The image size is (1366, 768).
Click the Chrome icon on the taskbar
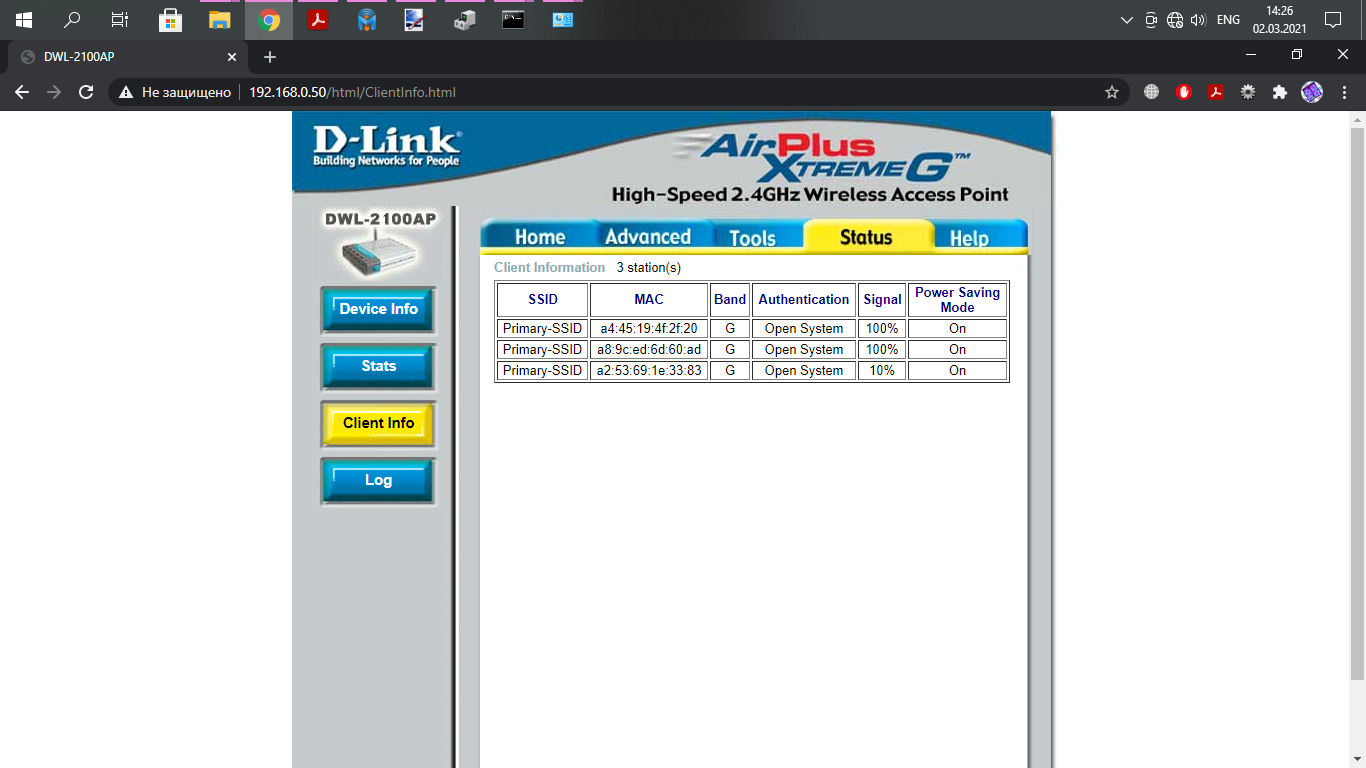click(x=268, y=20)
